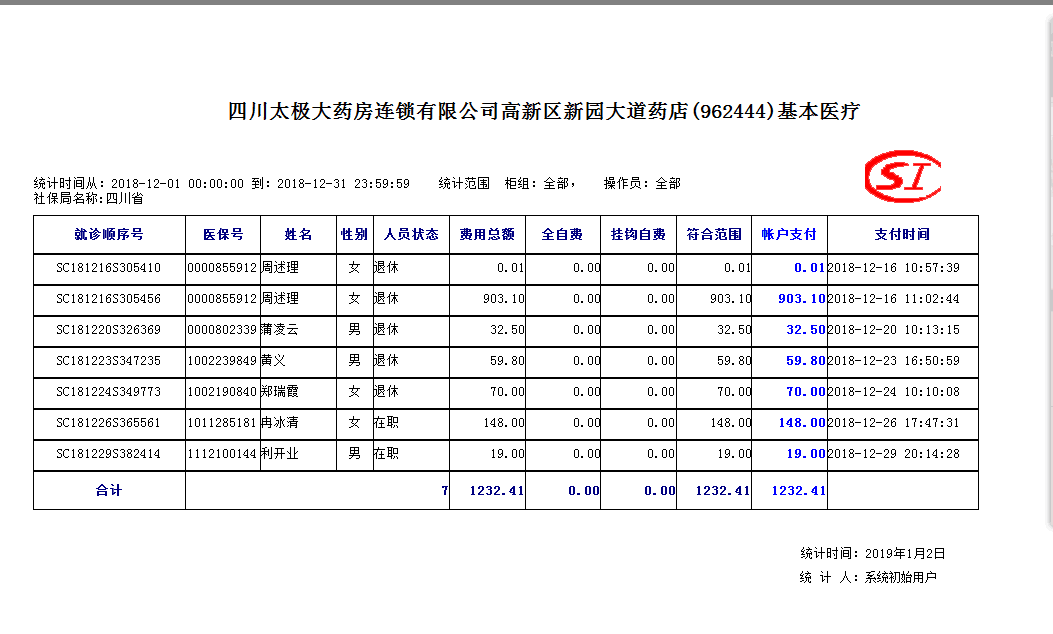This screenshot has height=634, width=1053.
Task: Click the 全自费 column header
Action: point(562,234)
